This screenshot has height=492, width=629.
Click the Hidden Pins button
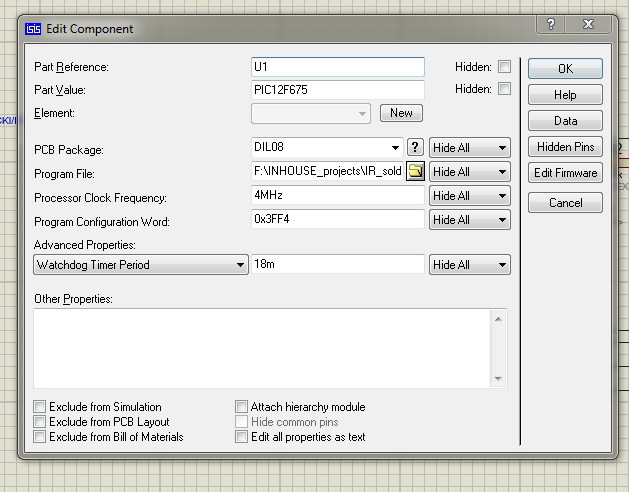point(565,147)
